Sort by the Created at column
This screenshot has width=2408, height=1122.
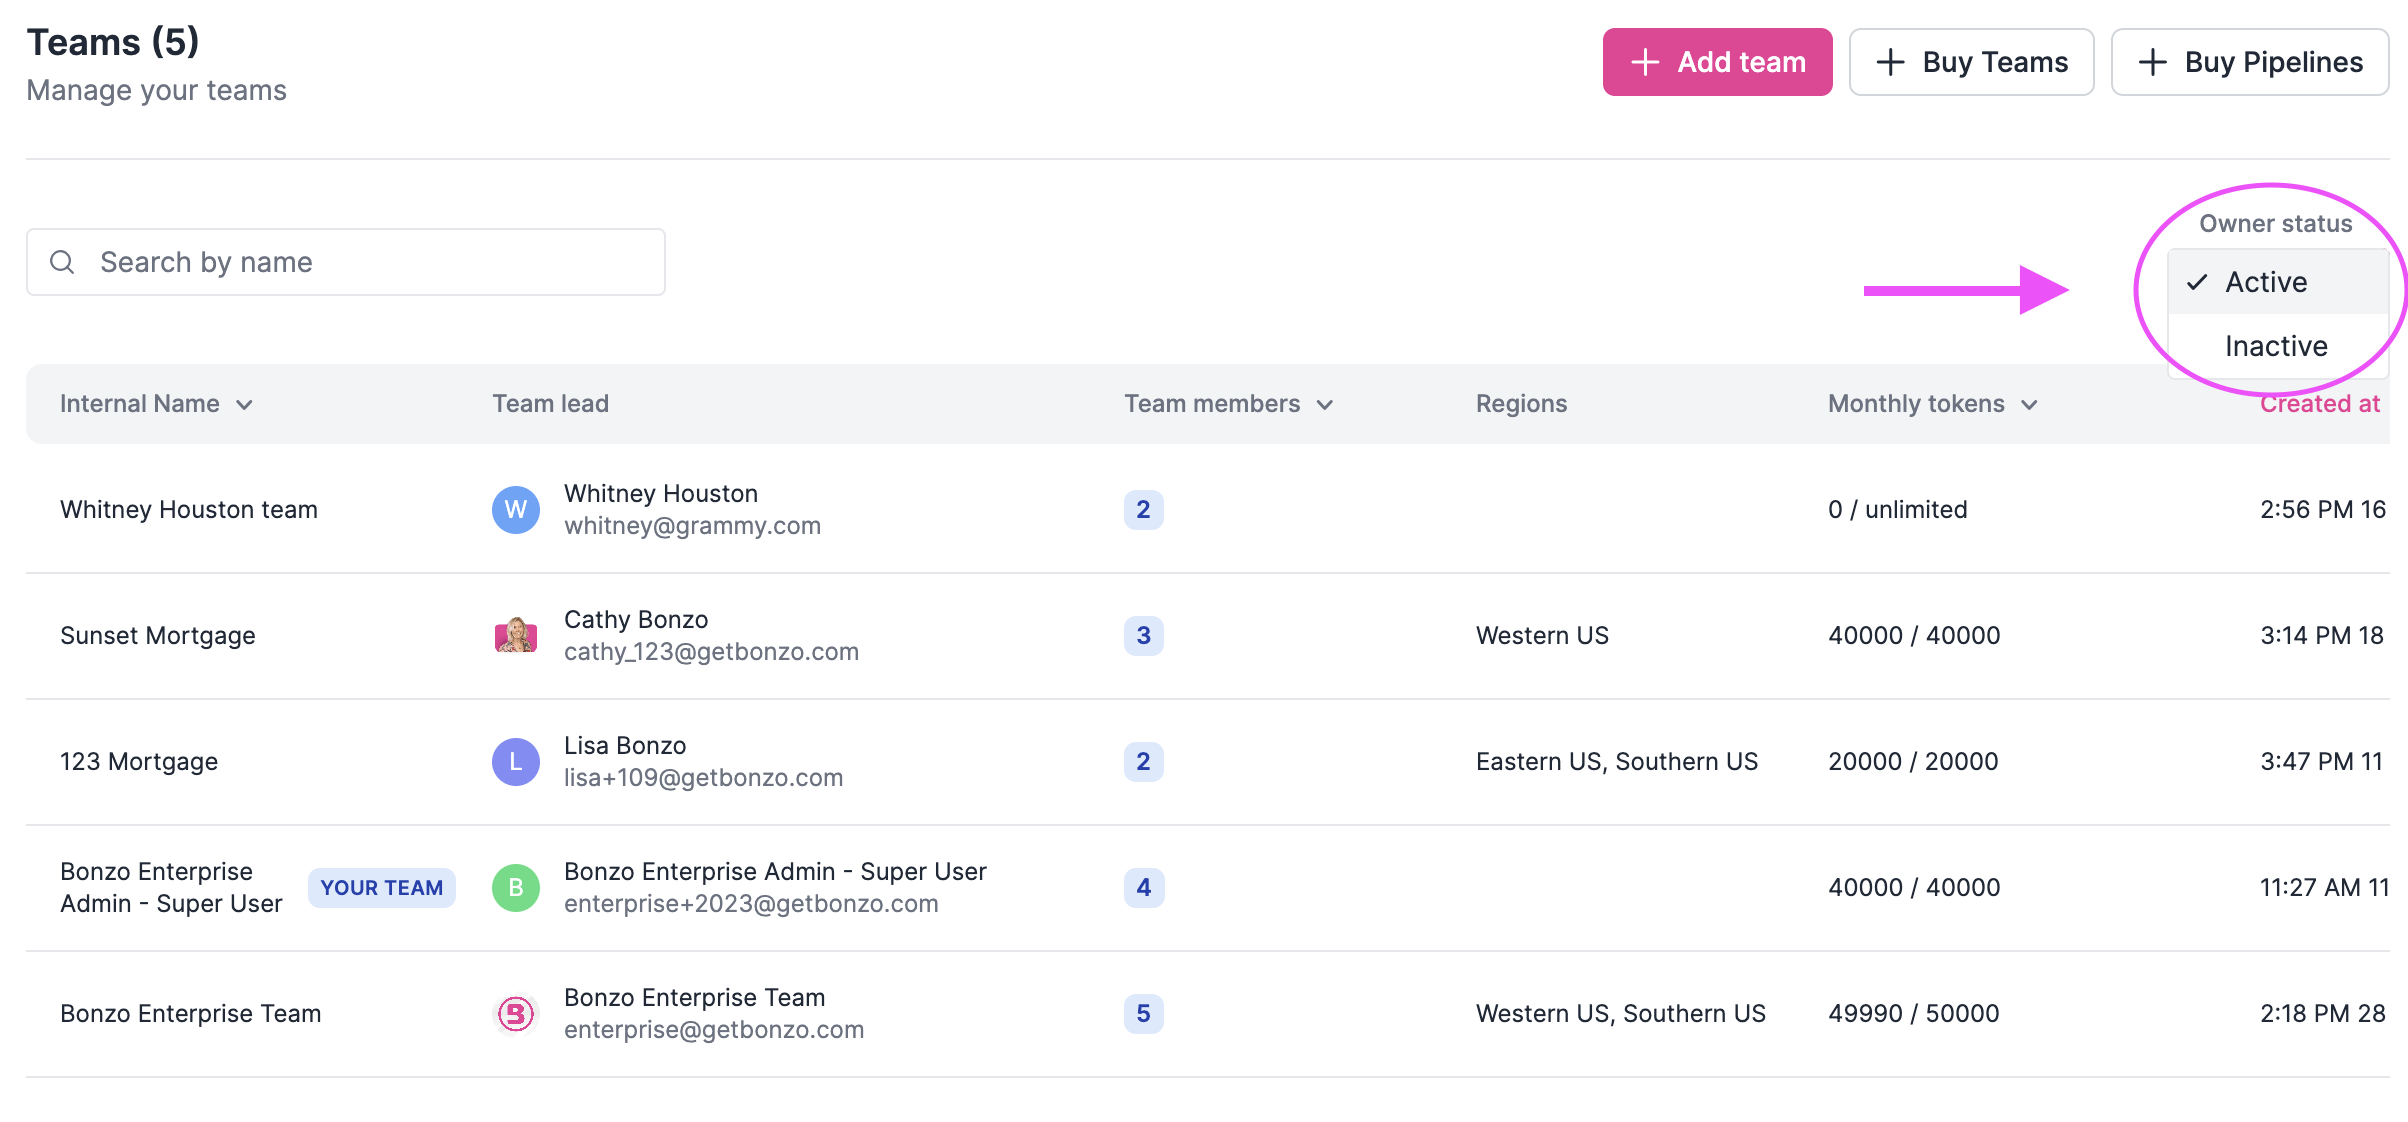tap(2320, 403)
